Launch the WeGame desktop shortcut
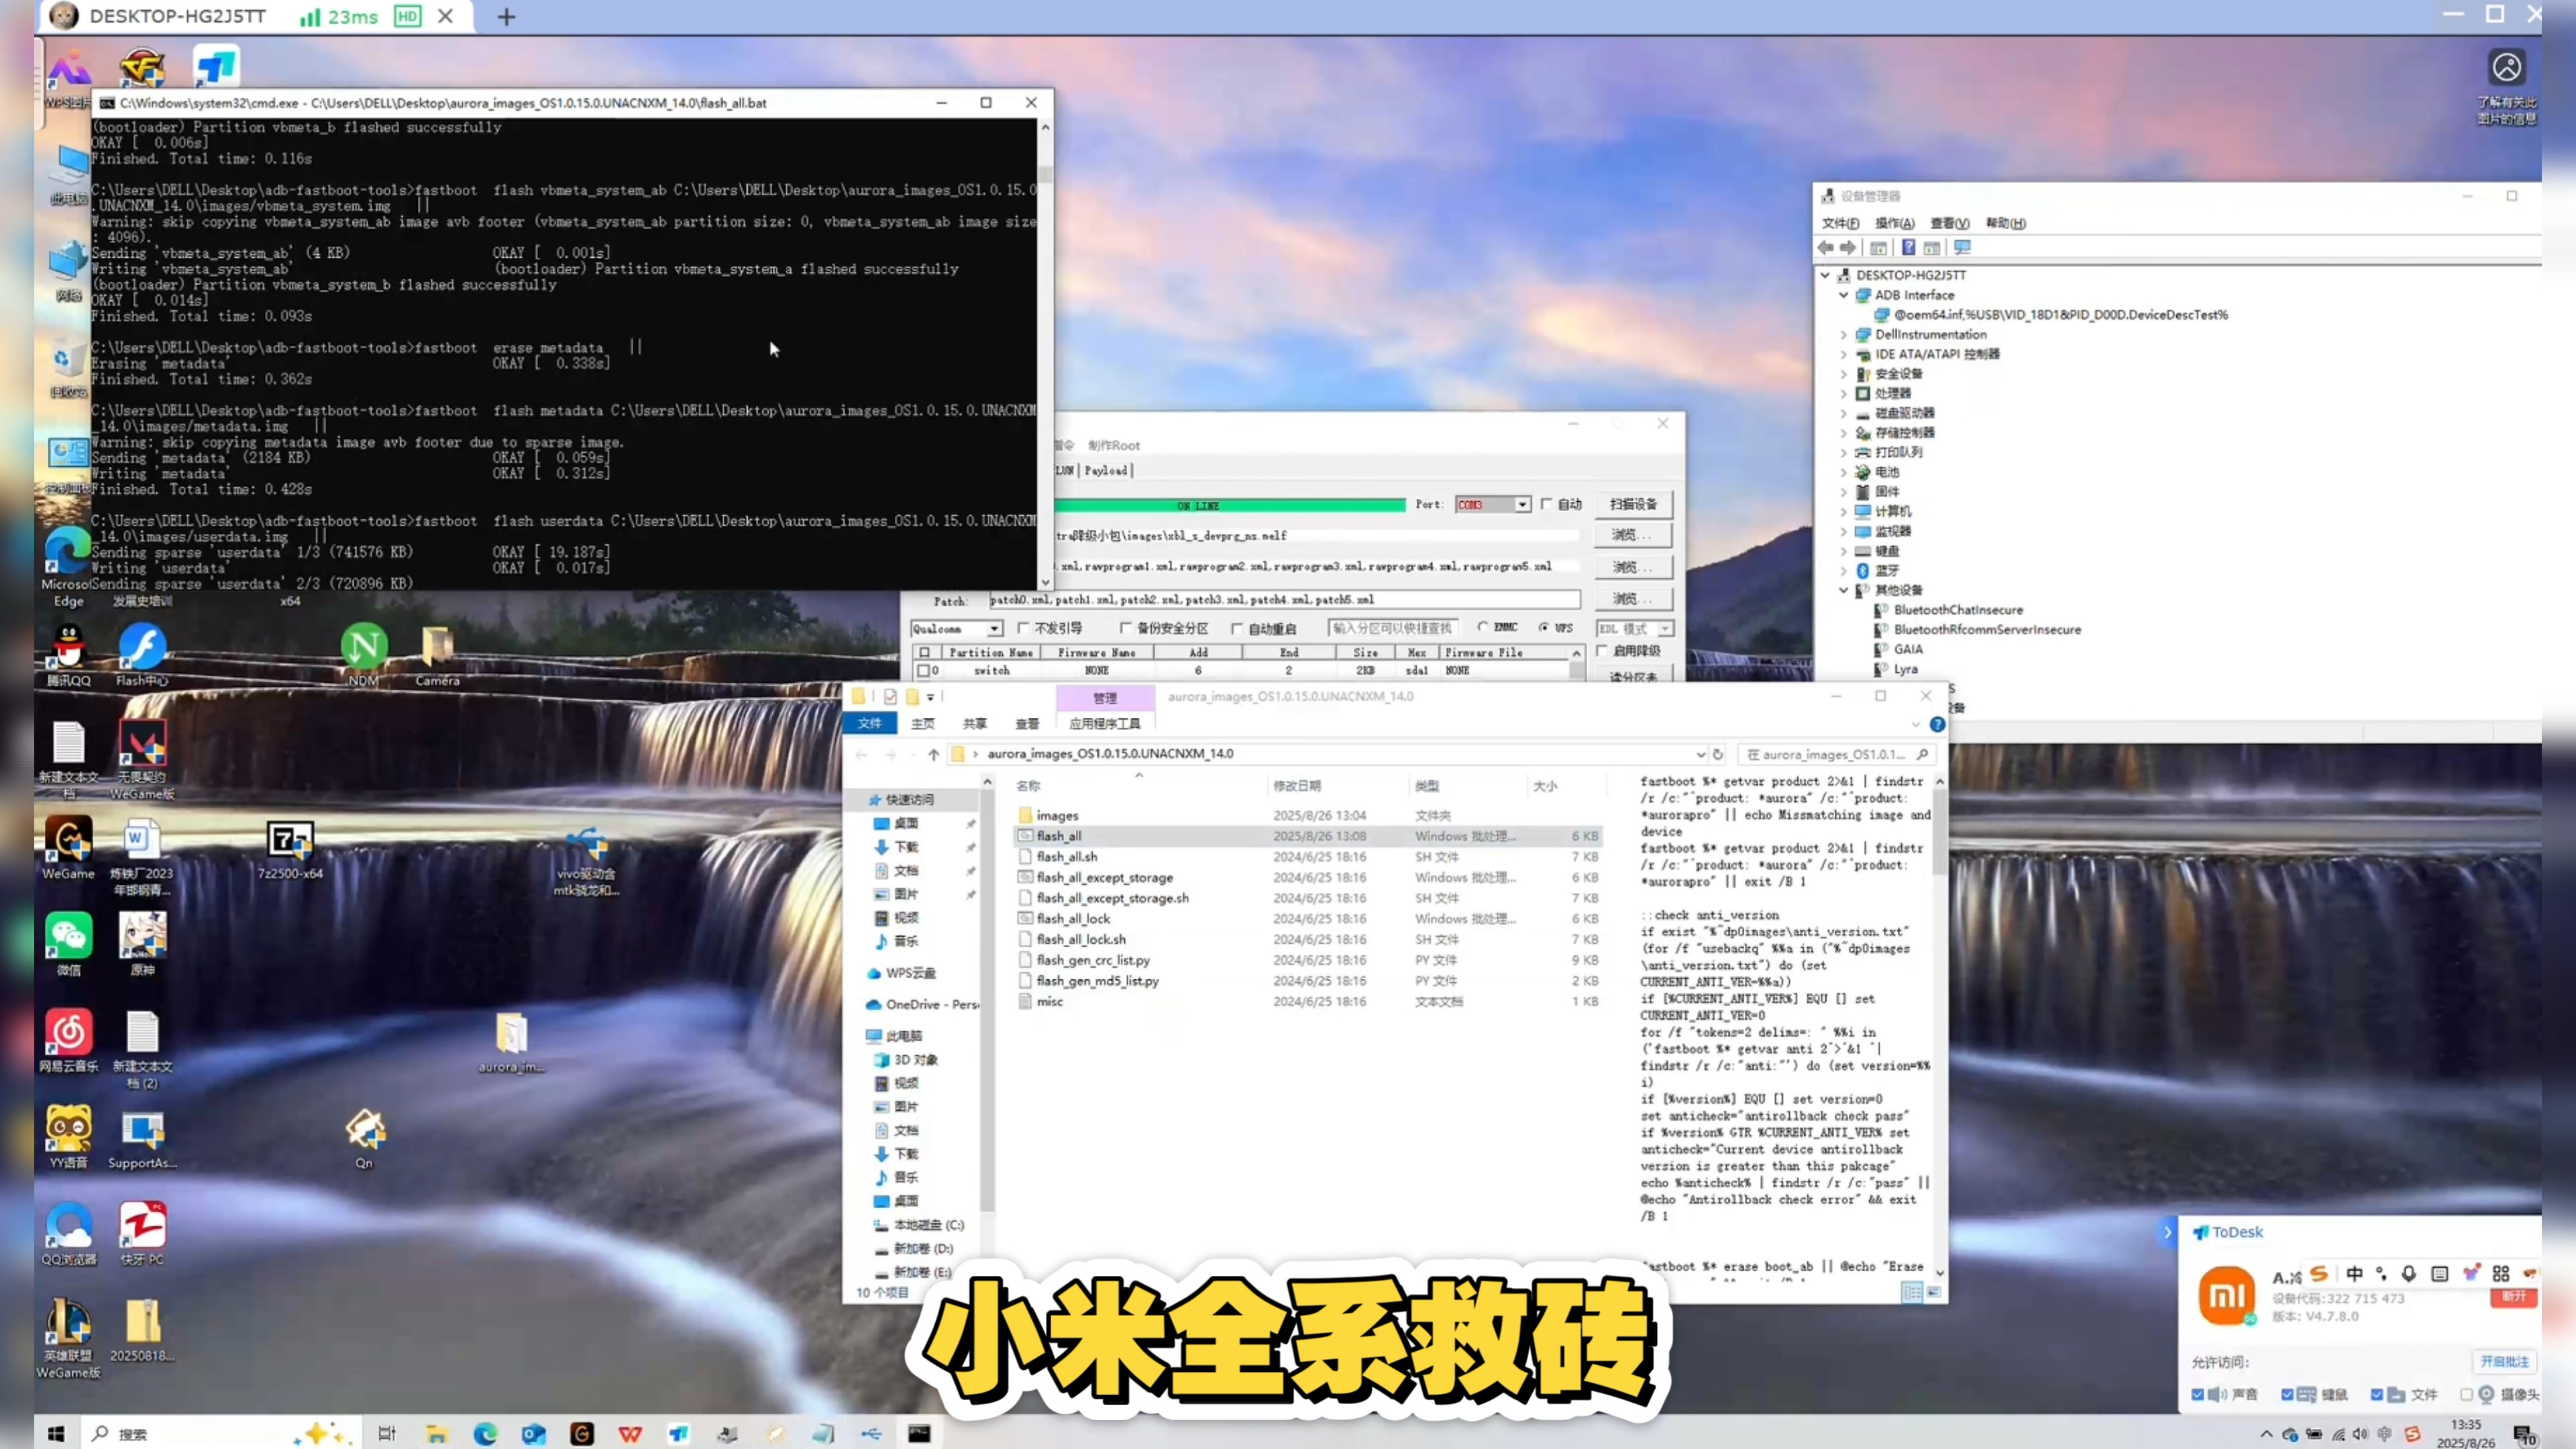The height and width of the screenshot is (1449, 2576). tap(68, 847)
